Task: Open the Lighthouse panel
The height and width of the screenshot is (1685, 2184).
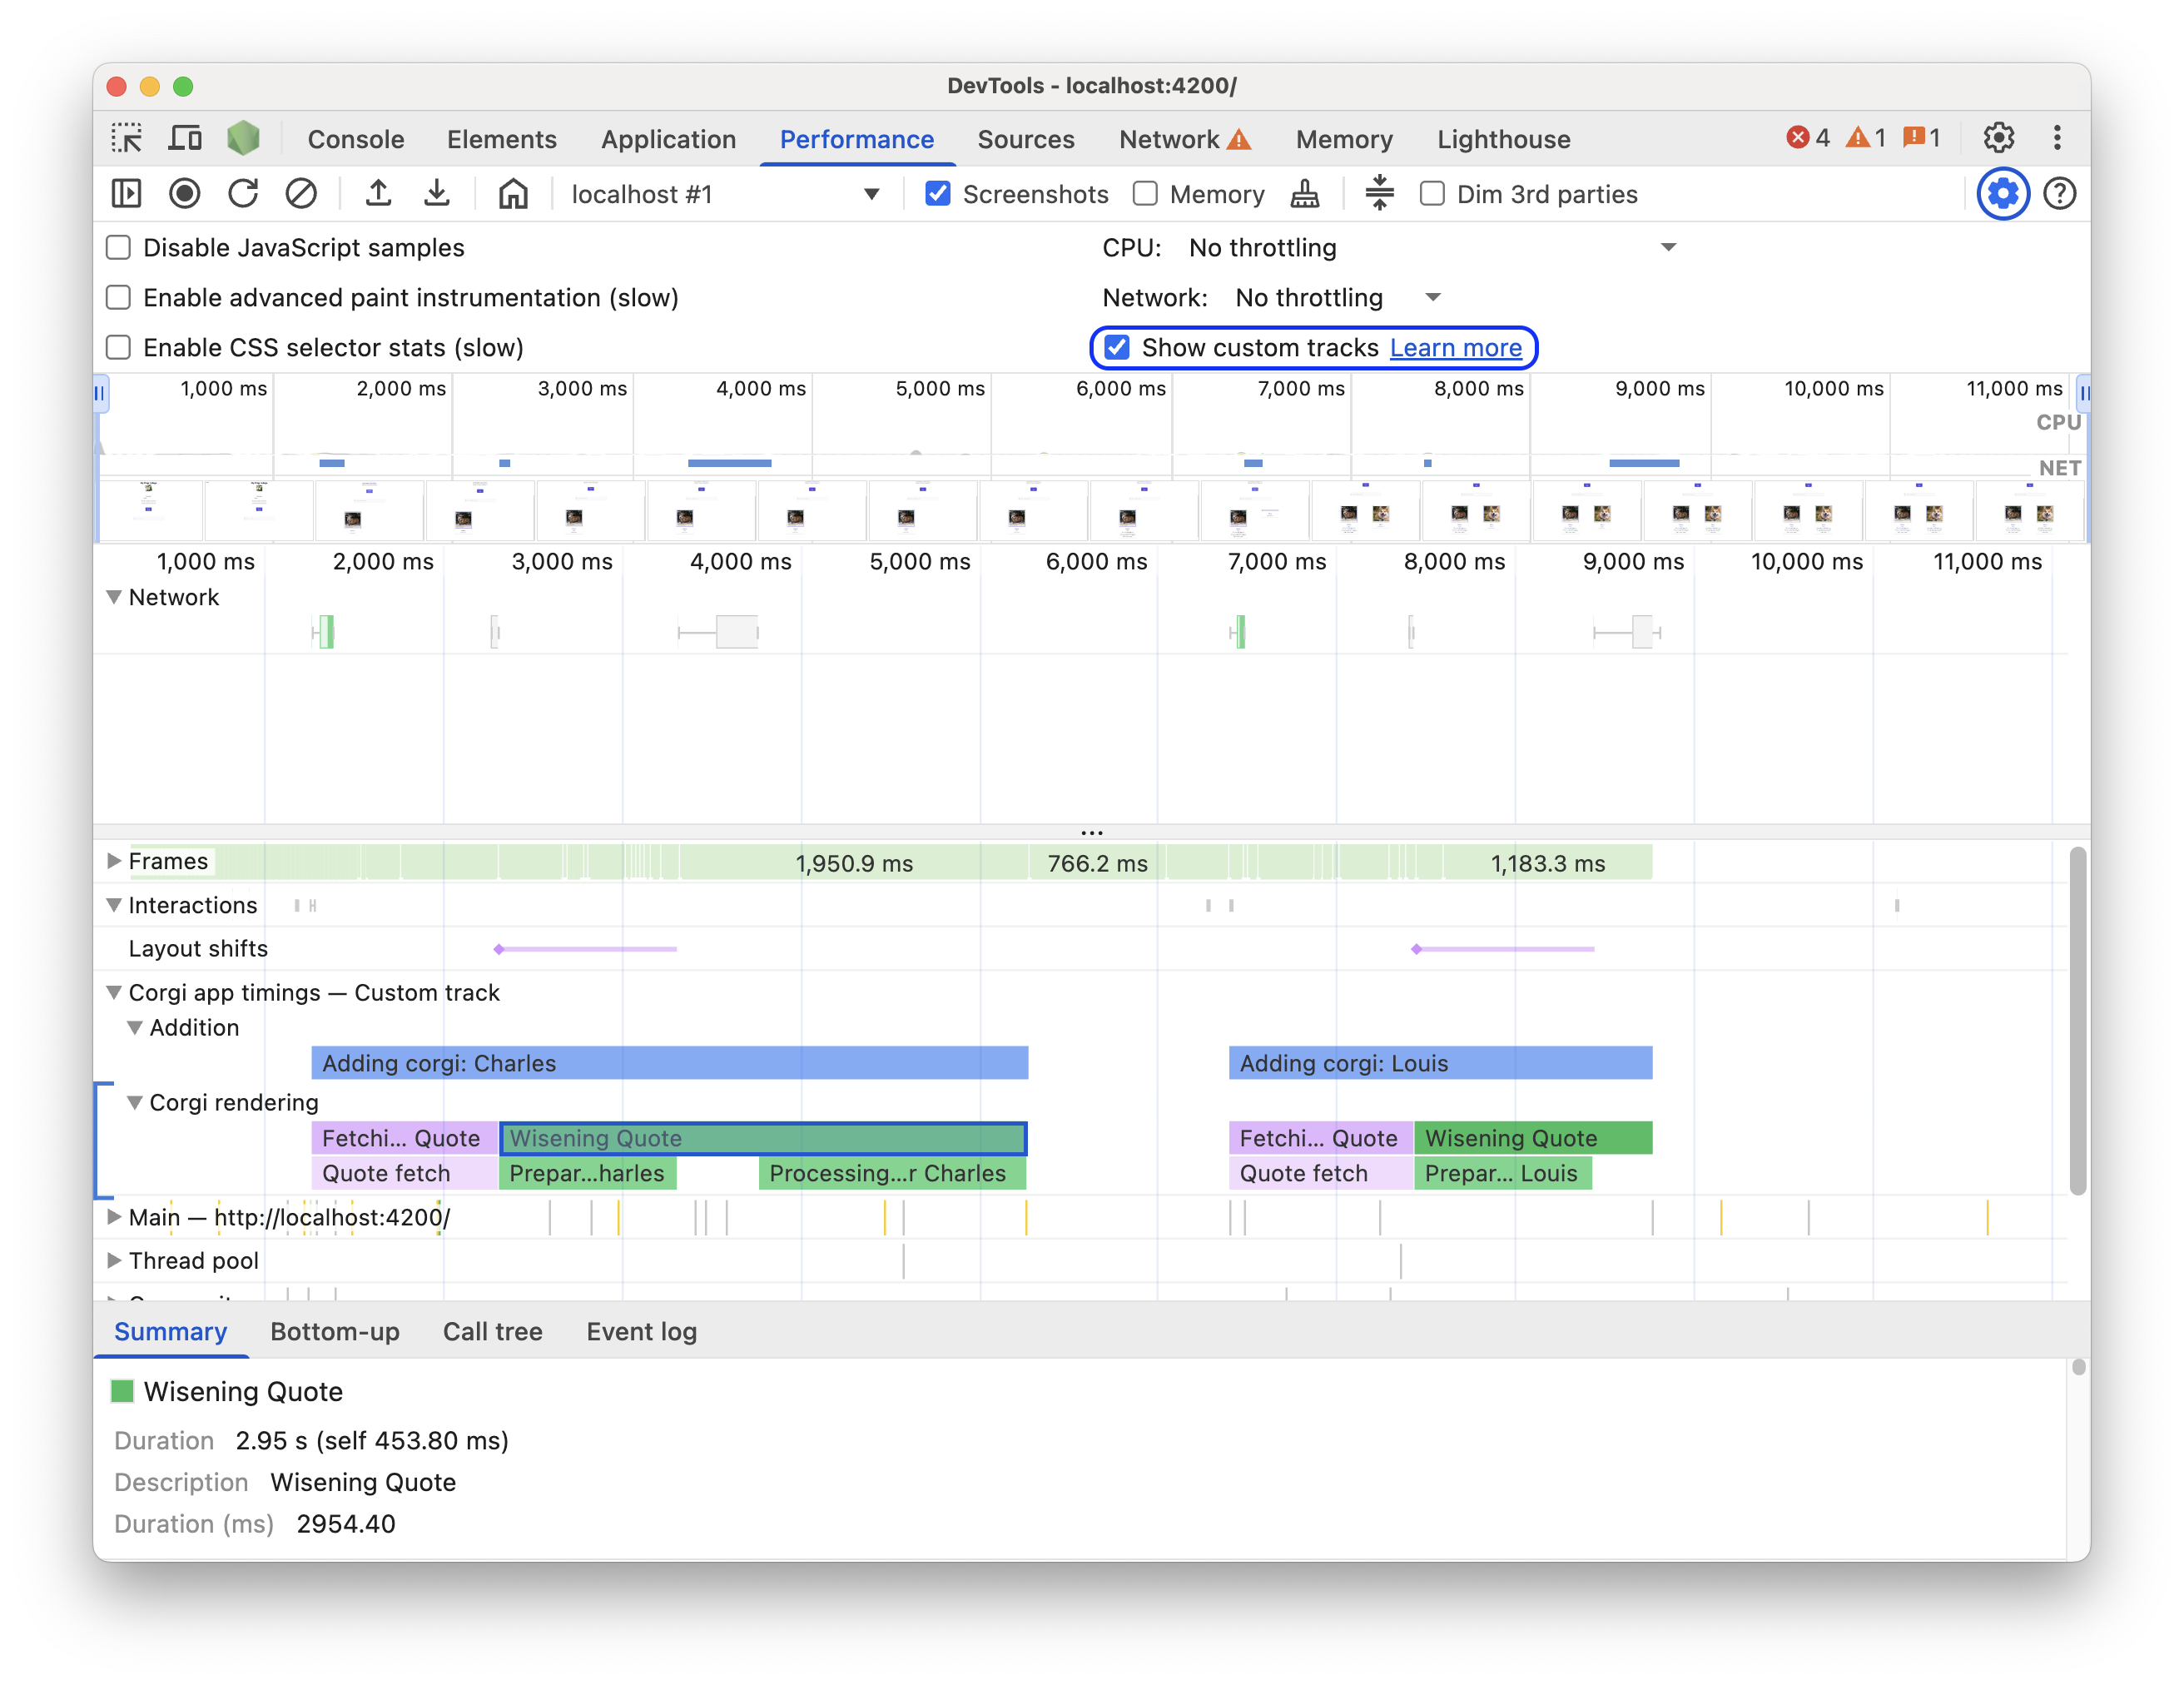Action: (1503, 139)
